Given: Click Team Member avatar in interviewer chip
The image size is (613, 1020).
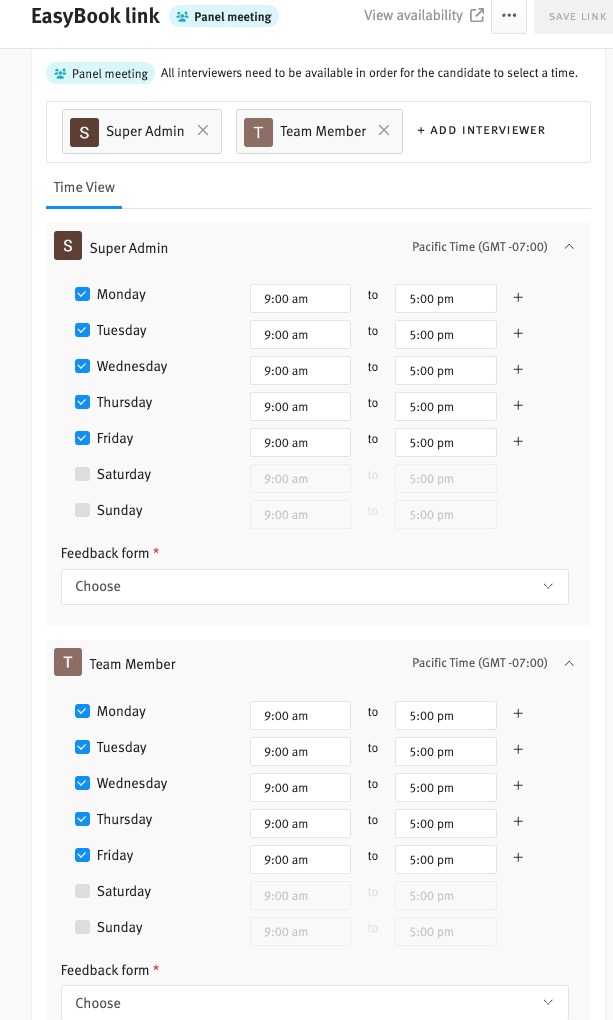Looking at the screenshot, I should click(x=258, y=132).
